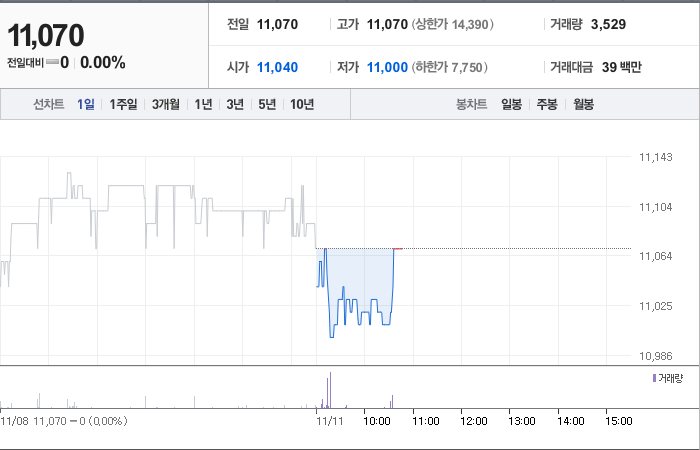Click the 11,143 y-axis label
The height and width of the screenshot is (450, 700).
(655, 157)
